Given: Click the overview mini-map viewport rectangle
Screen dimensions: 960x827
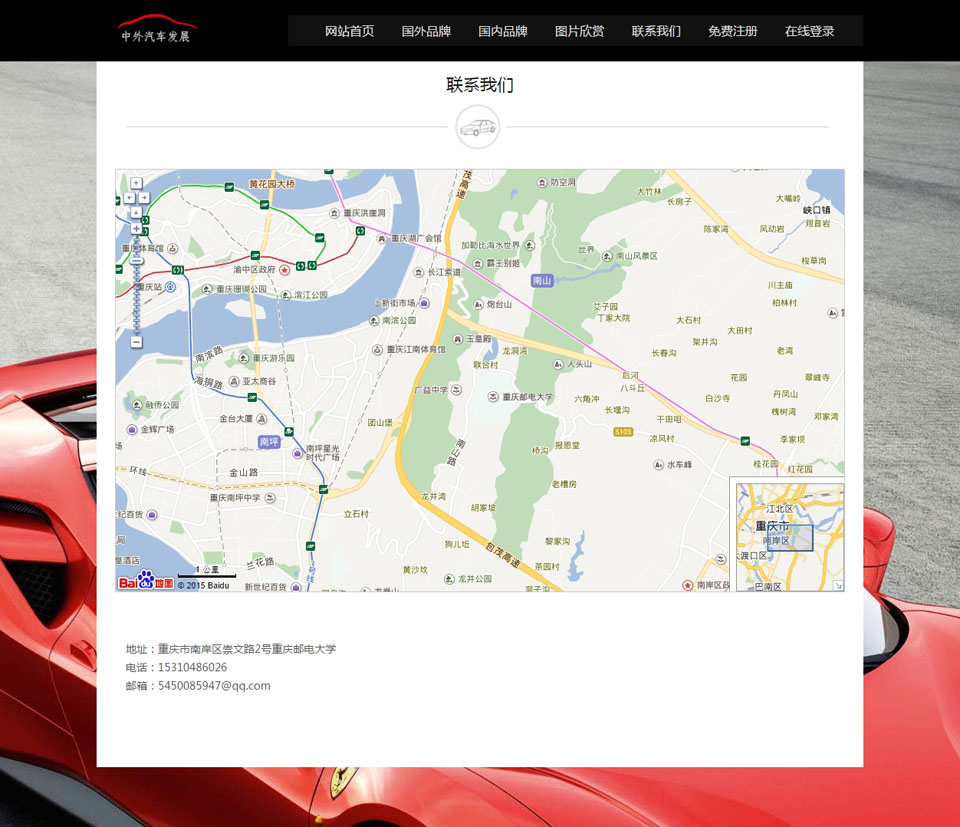Looking at the screenshot, I should click(x=790, y=537).
